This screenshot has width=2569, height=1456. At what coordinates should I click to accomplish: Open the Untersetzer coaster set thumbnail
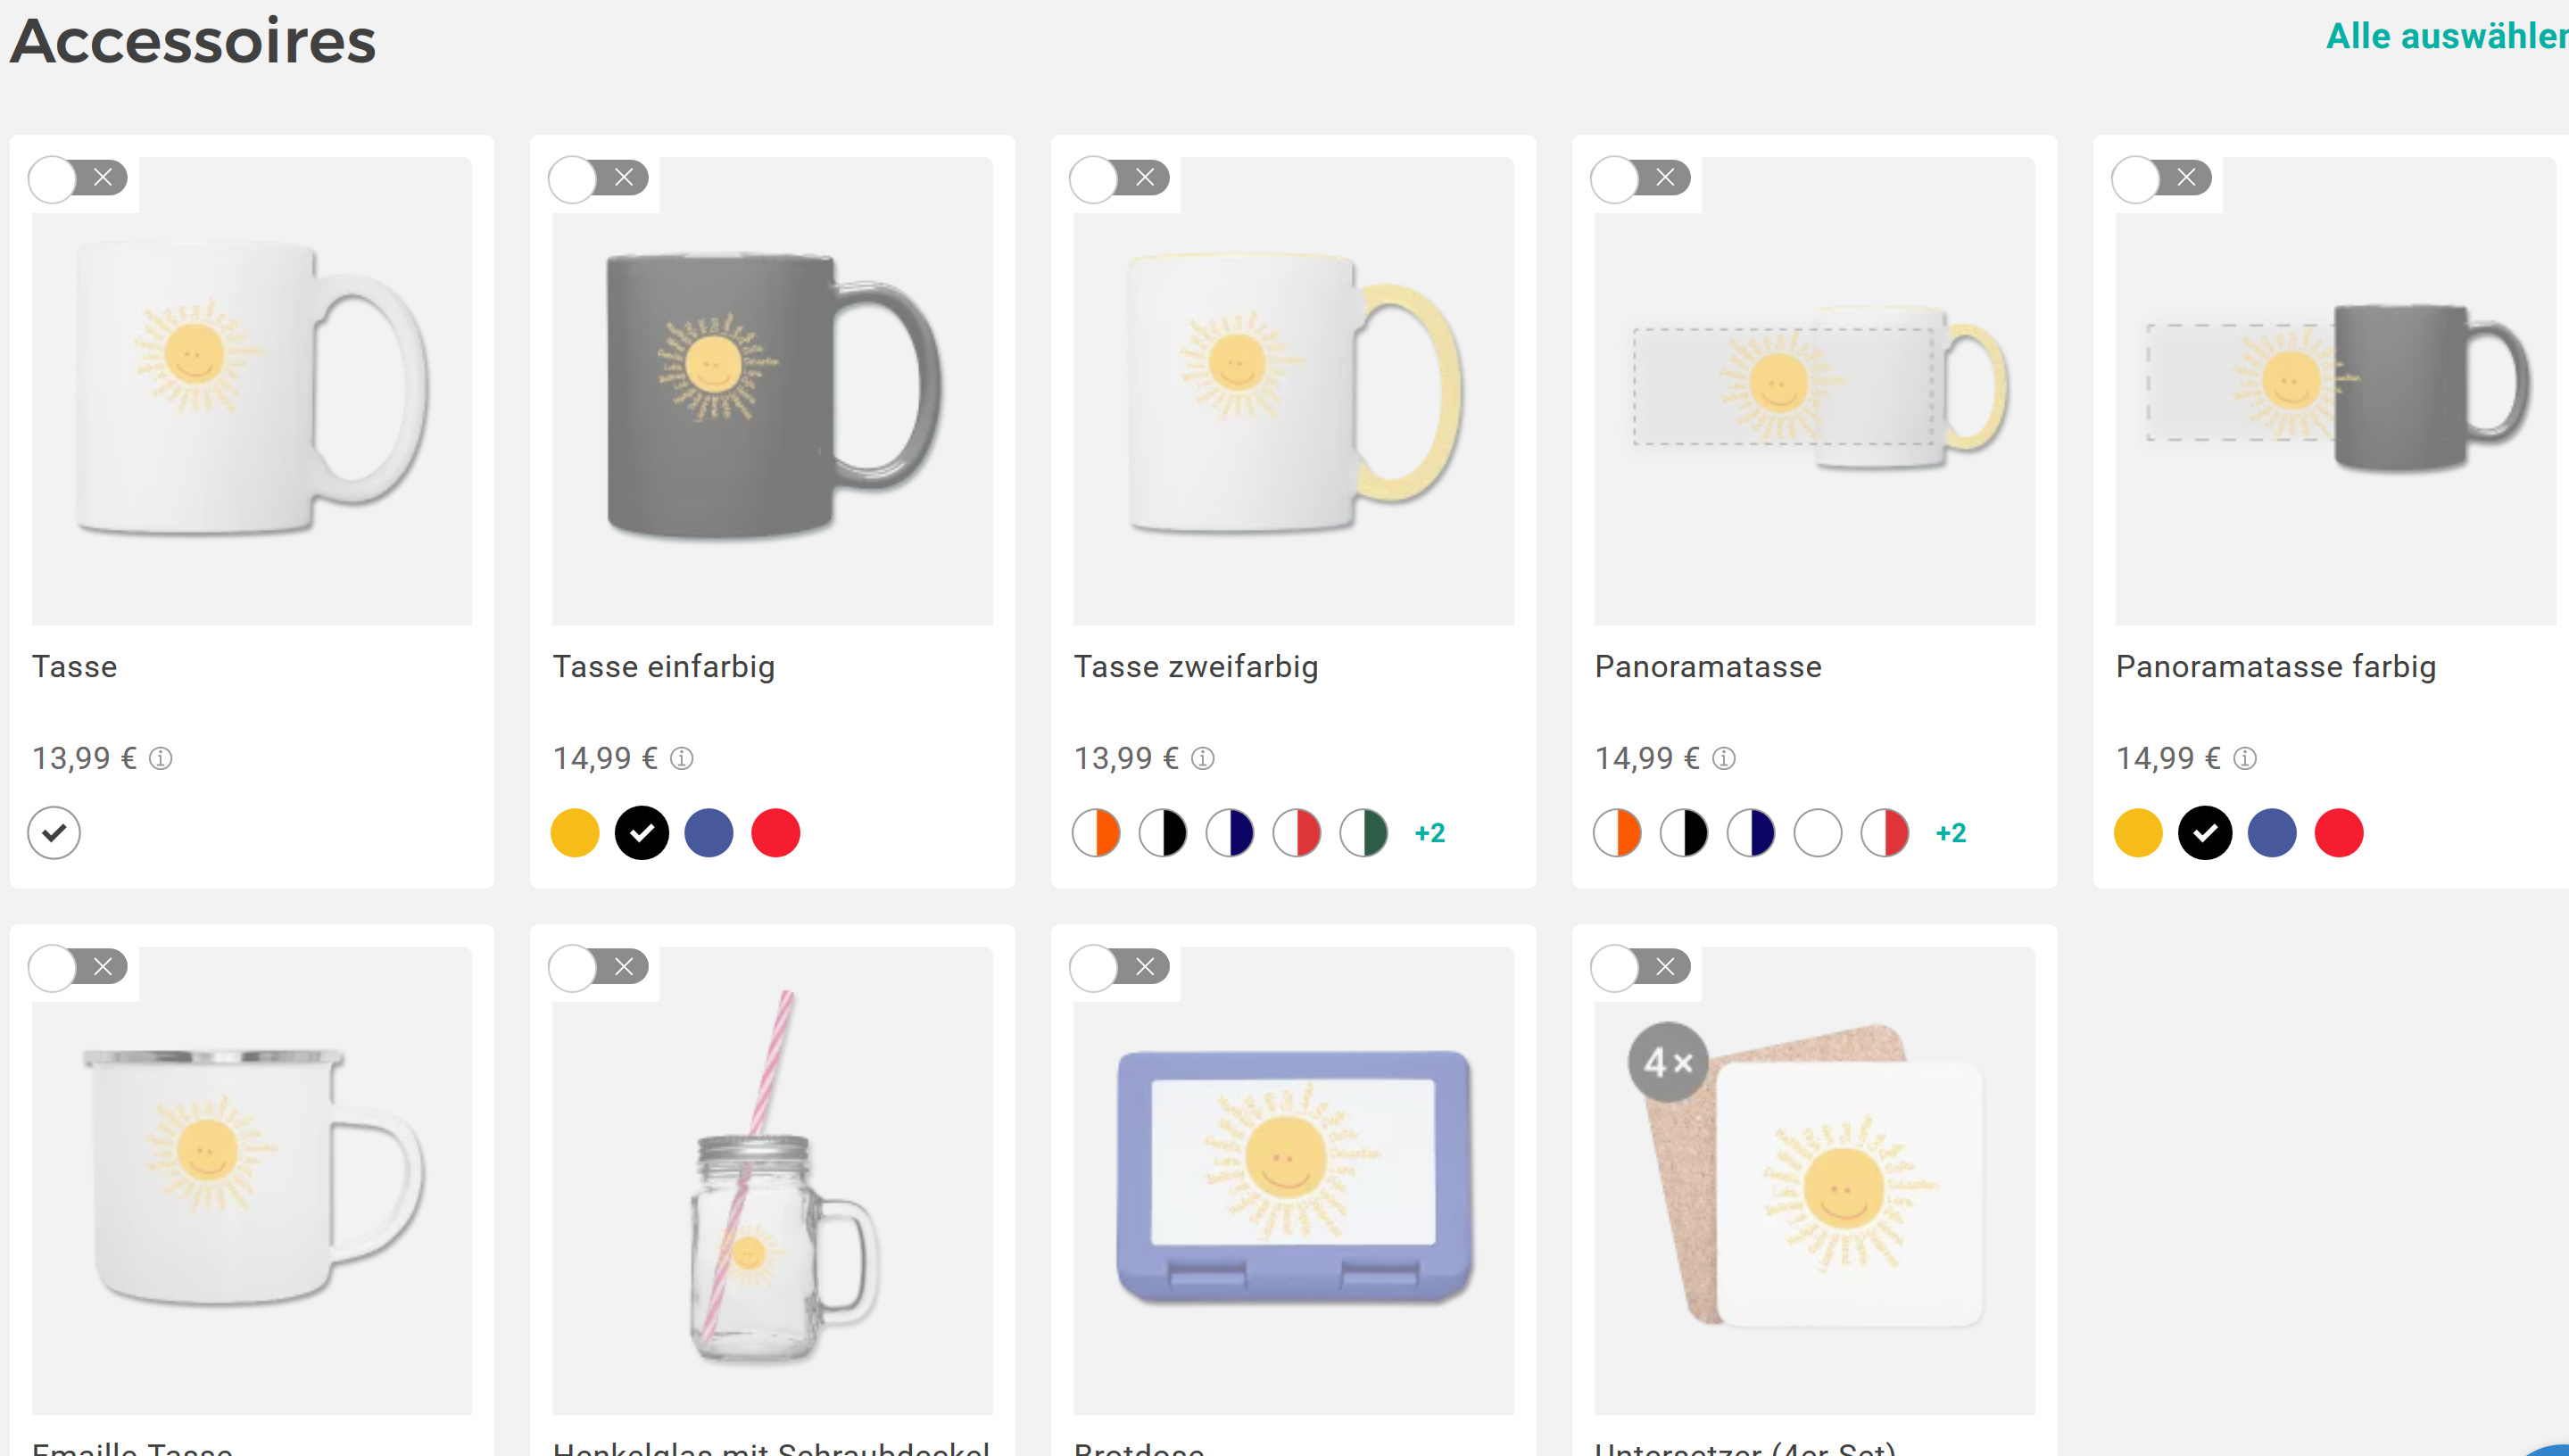click(1814, 1180)
